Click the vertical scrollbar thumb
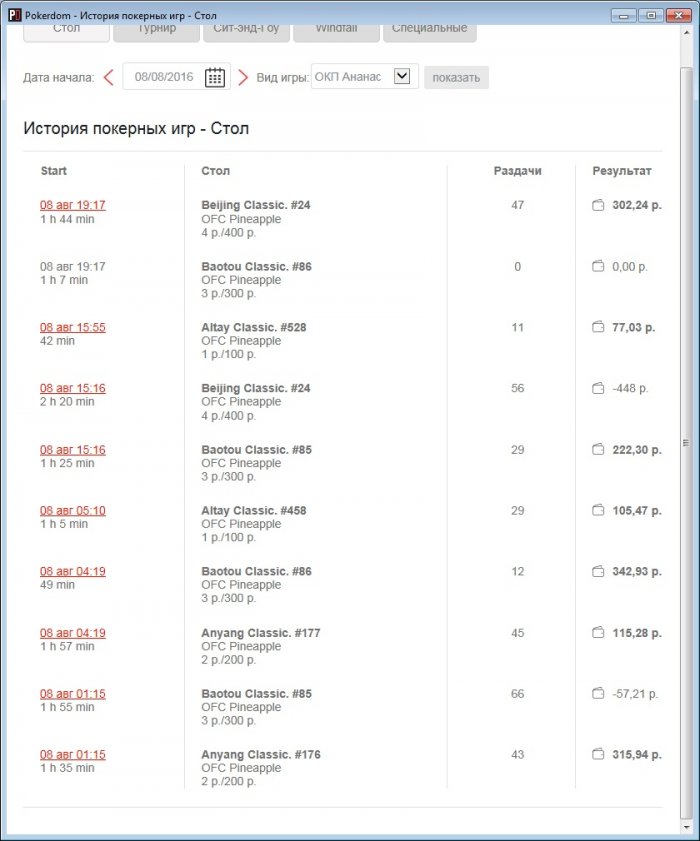700x841 pixels. click(x=686, y=442)
